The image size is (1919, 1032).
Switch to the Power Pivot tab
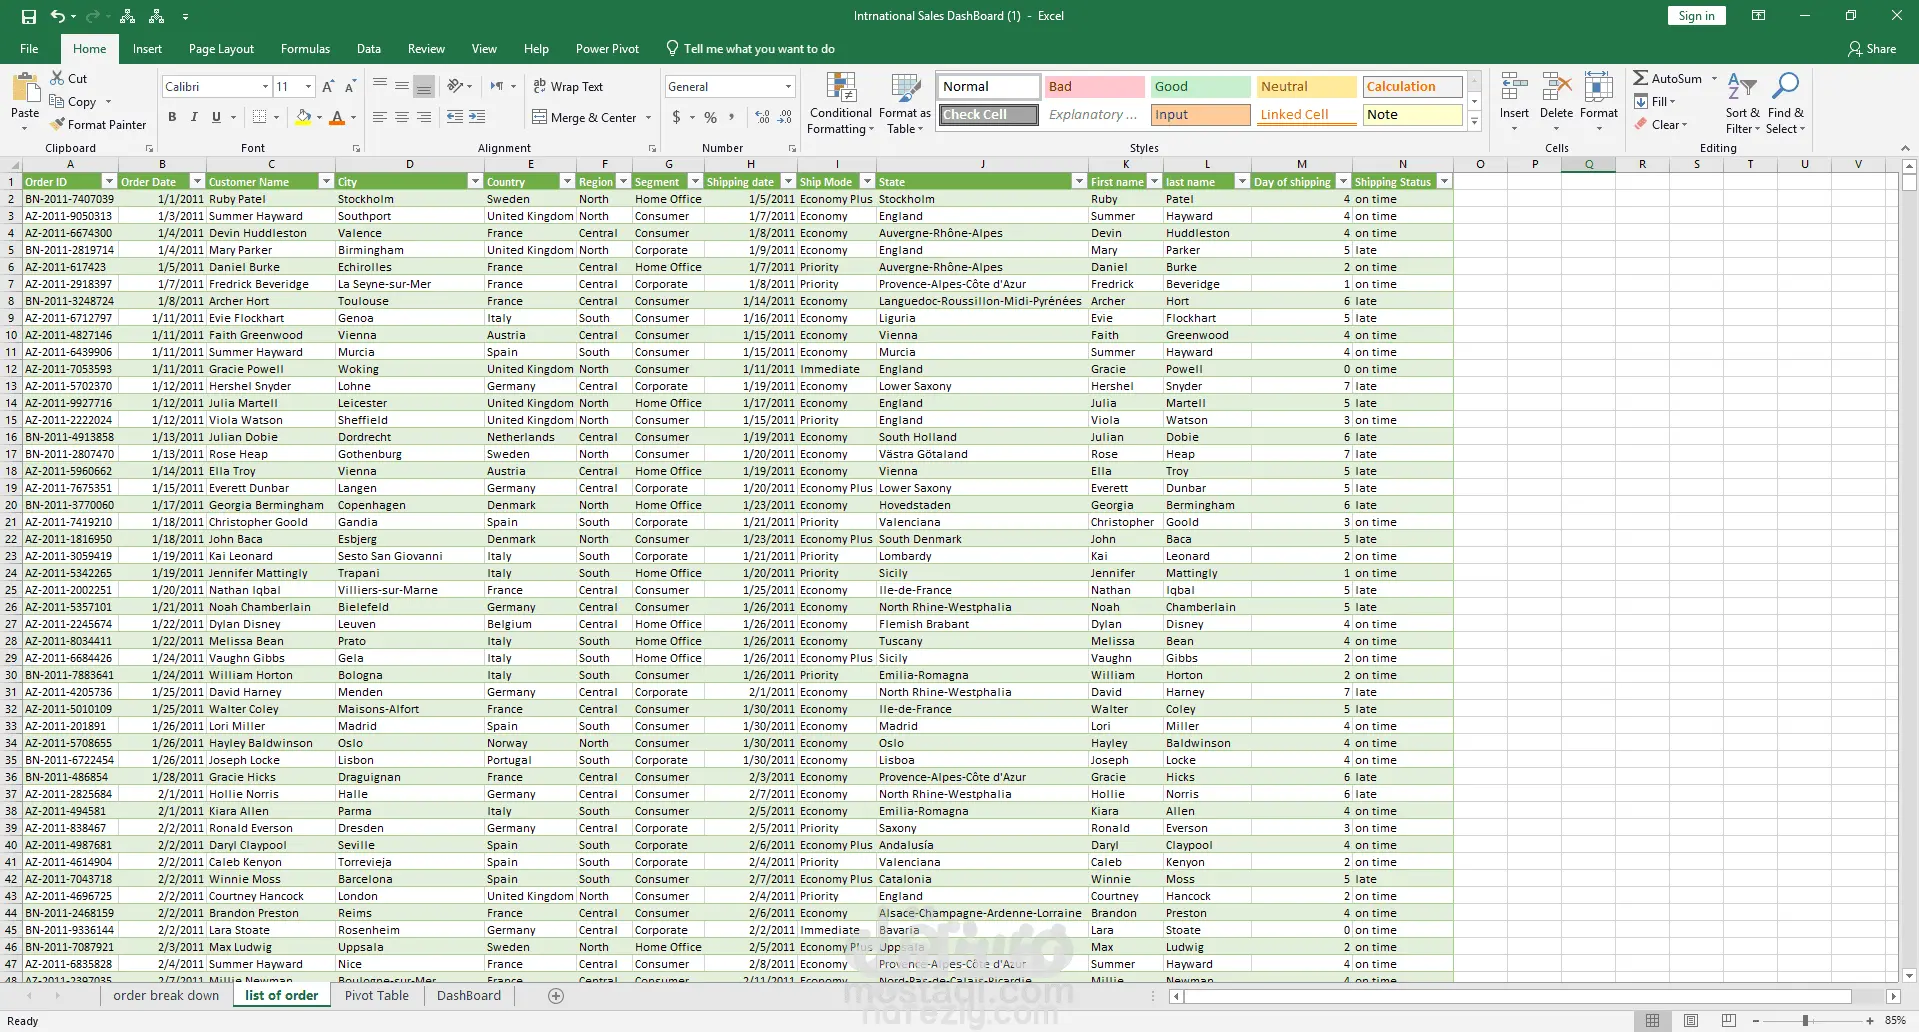[x=607, y=49]
